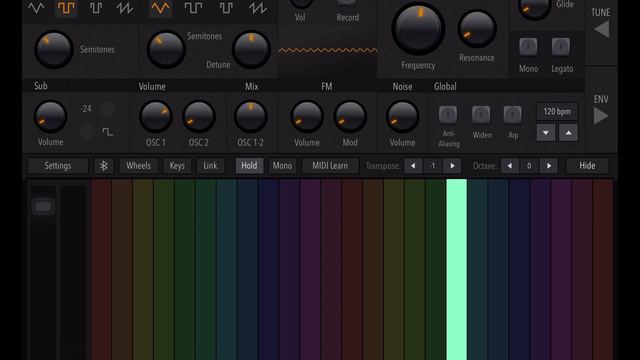Enable the Arp switch
Screen dimensions: 640x360
click(513, 115)
